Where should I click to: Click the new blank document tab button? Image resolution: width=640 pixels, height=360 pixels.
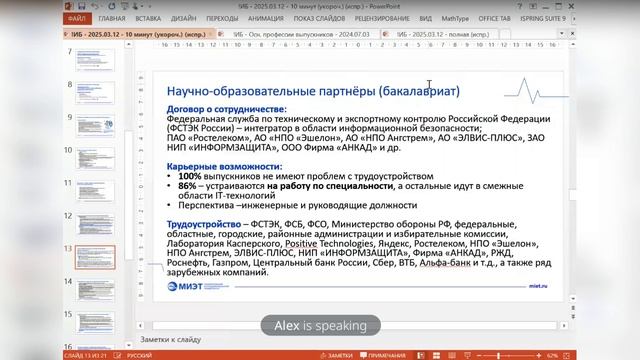coord(505,34)
